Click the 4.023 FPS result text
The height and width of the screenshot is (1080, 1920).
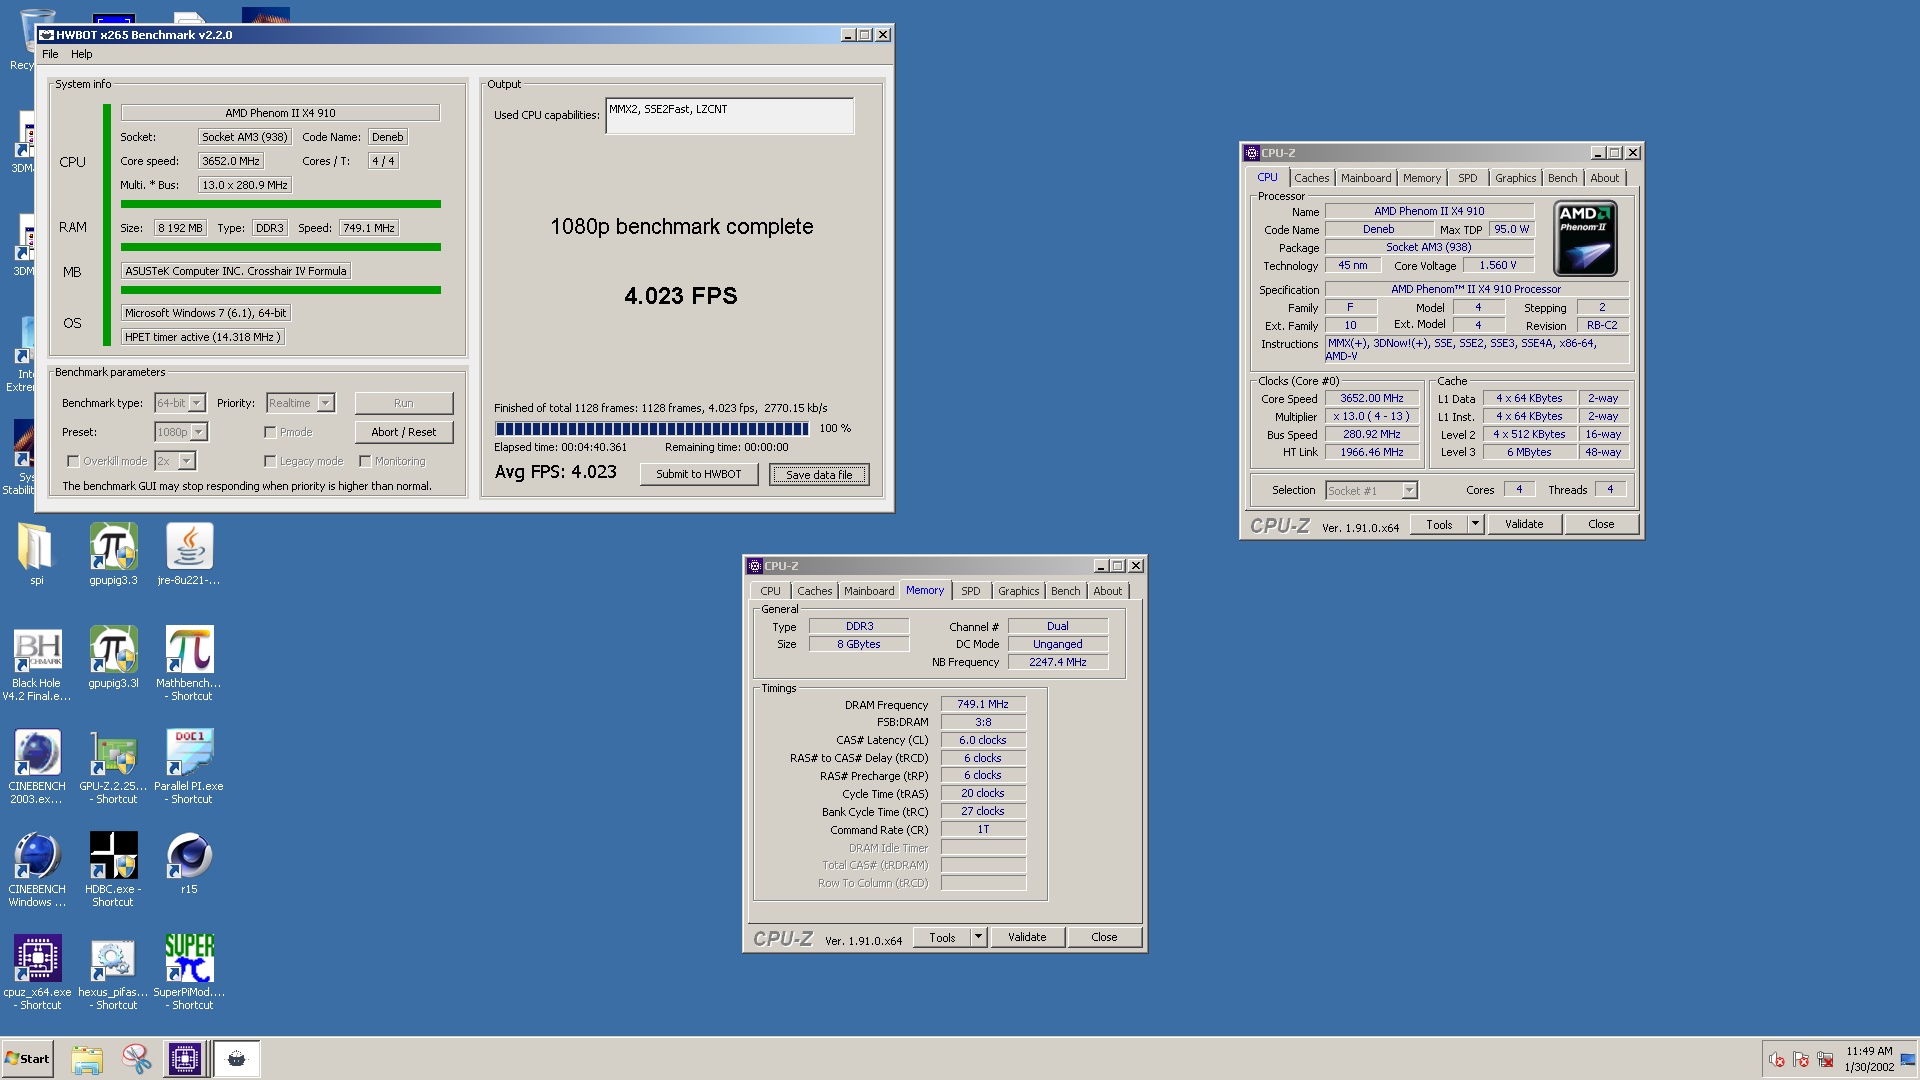pyautogui.click(x=681, y=296)
